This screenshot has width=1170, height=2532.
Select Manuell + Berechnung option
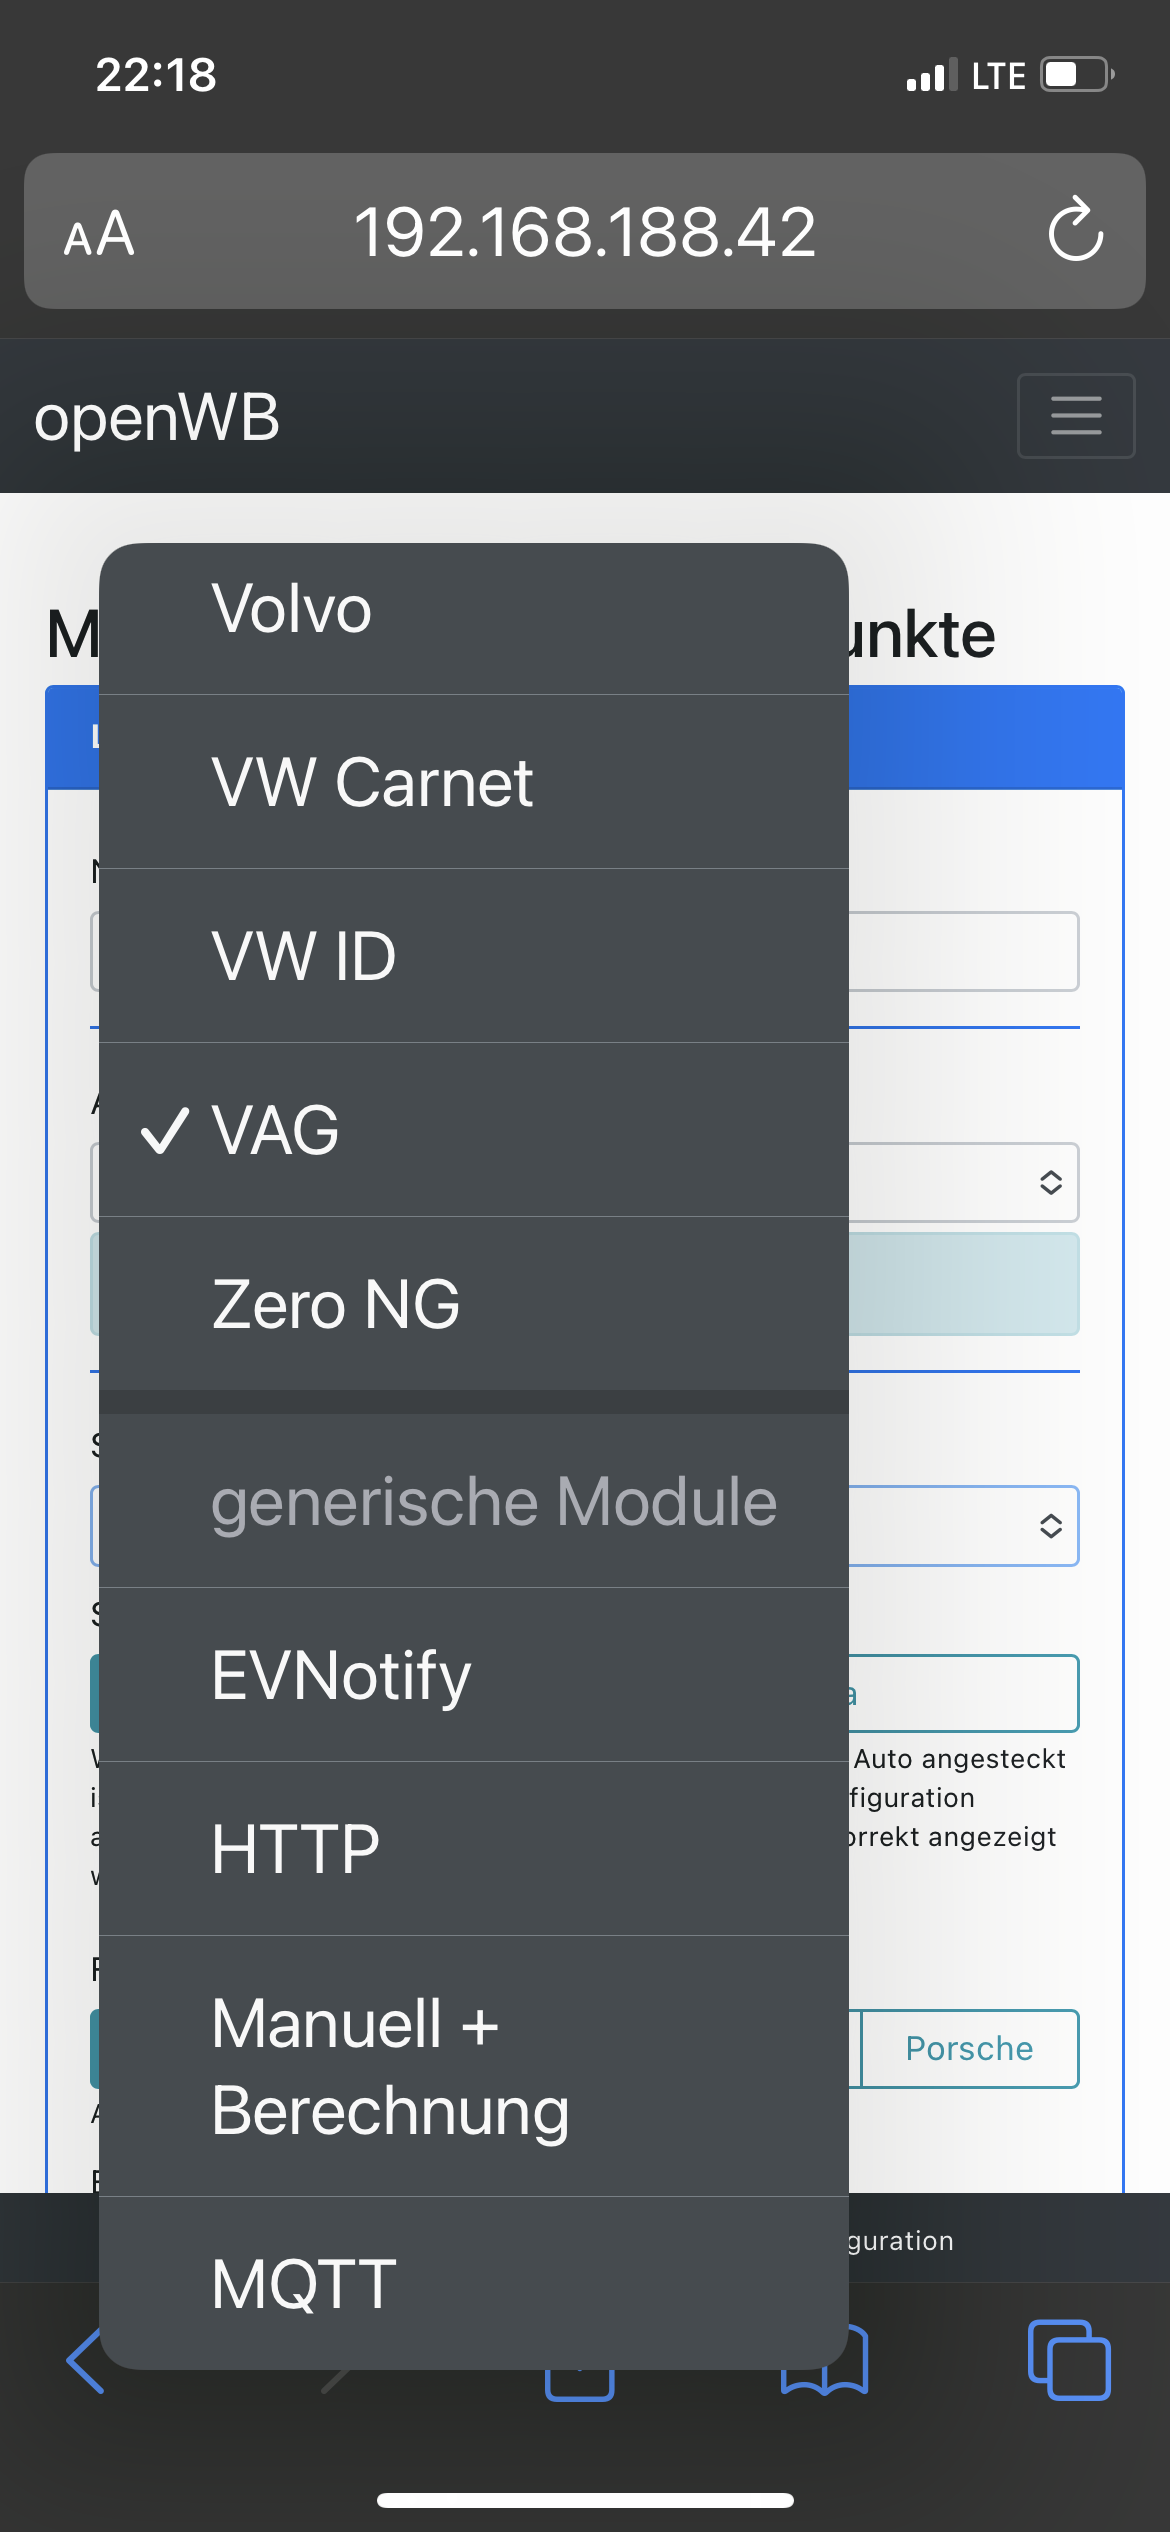pyautogui.click(x=473, y=2066)
